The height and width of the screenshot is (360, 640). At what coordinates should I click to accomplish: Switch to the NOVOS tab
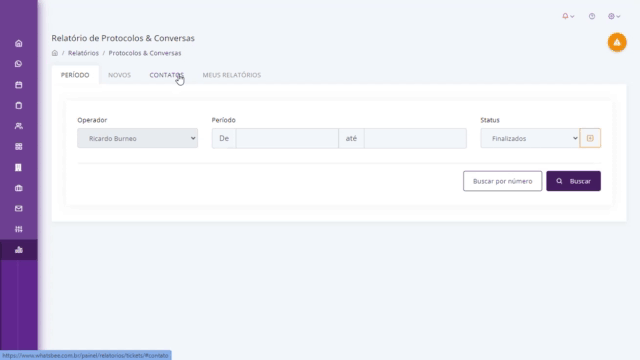pyautogui.click(x=120, y=75)
